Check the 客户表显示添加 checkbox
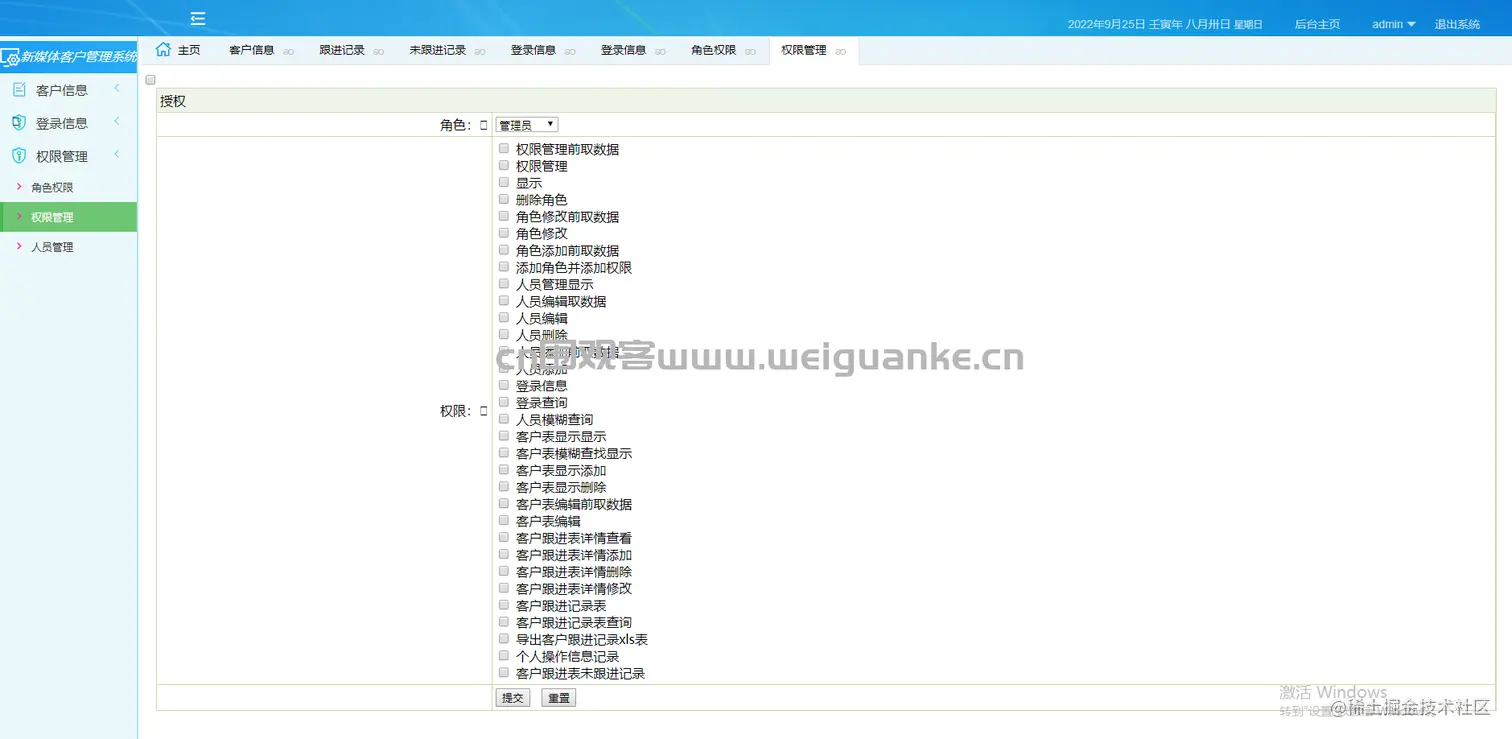Screen dimensions: 1512x739 coord(504,470)
